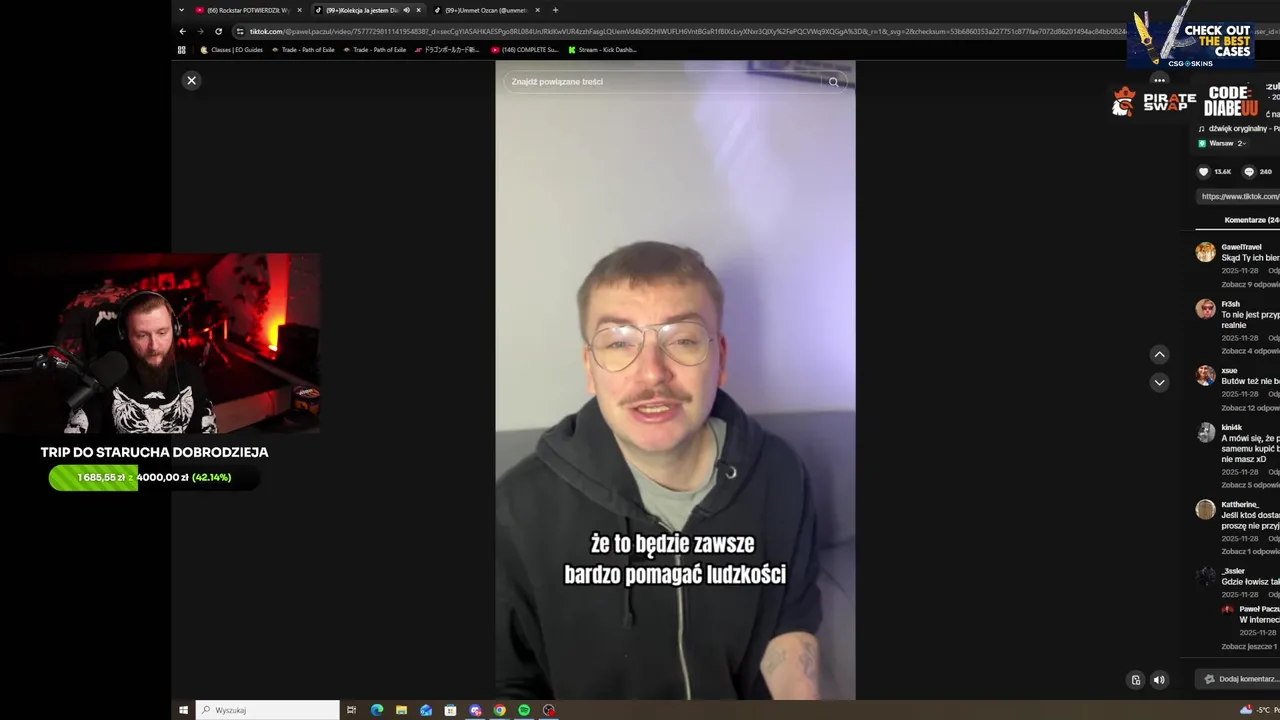Launch Microsoft Edge from taskbar
The height and width of the screenshot is (720, 1280).
point(377,710)
